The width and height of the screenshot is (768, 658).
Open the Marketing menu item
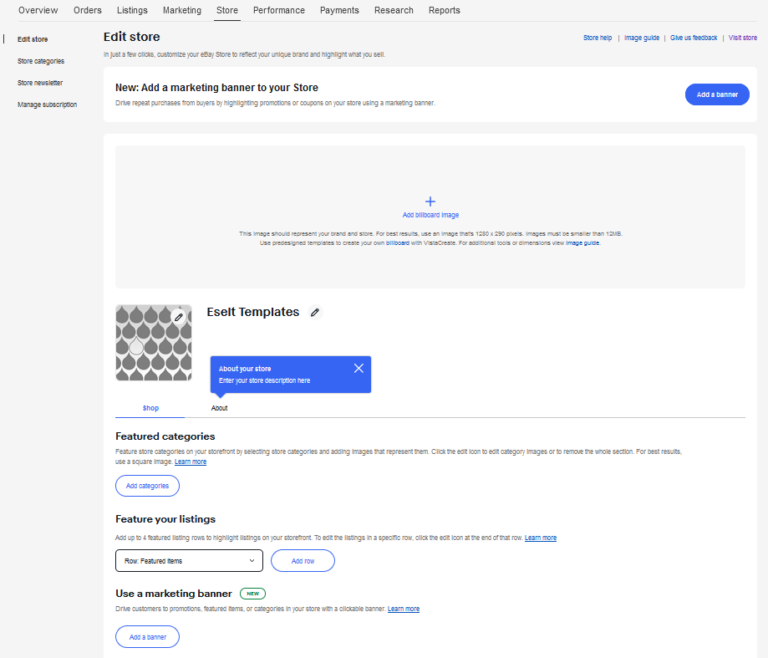[182, 10]
